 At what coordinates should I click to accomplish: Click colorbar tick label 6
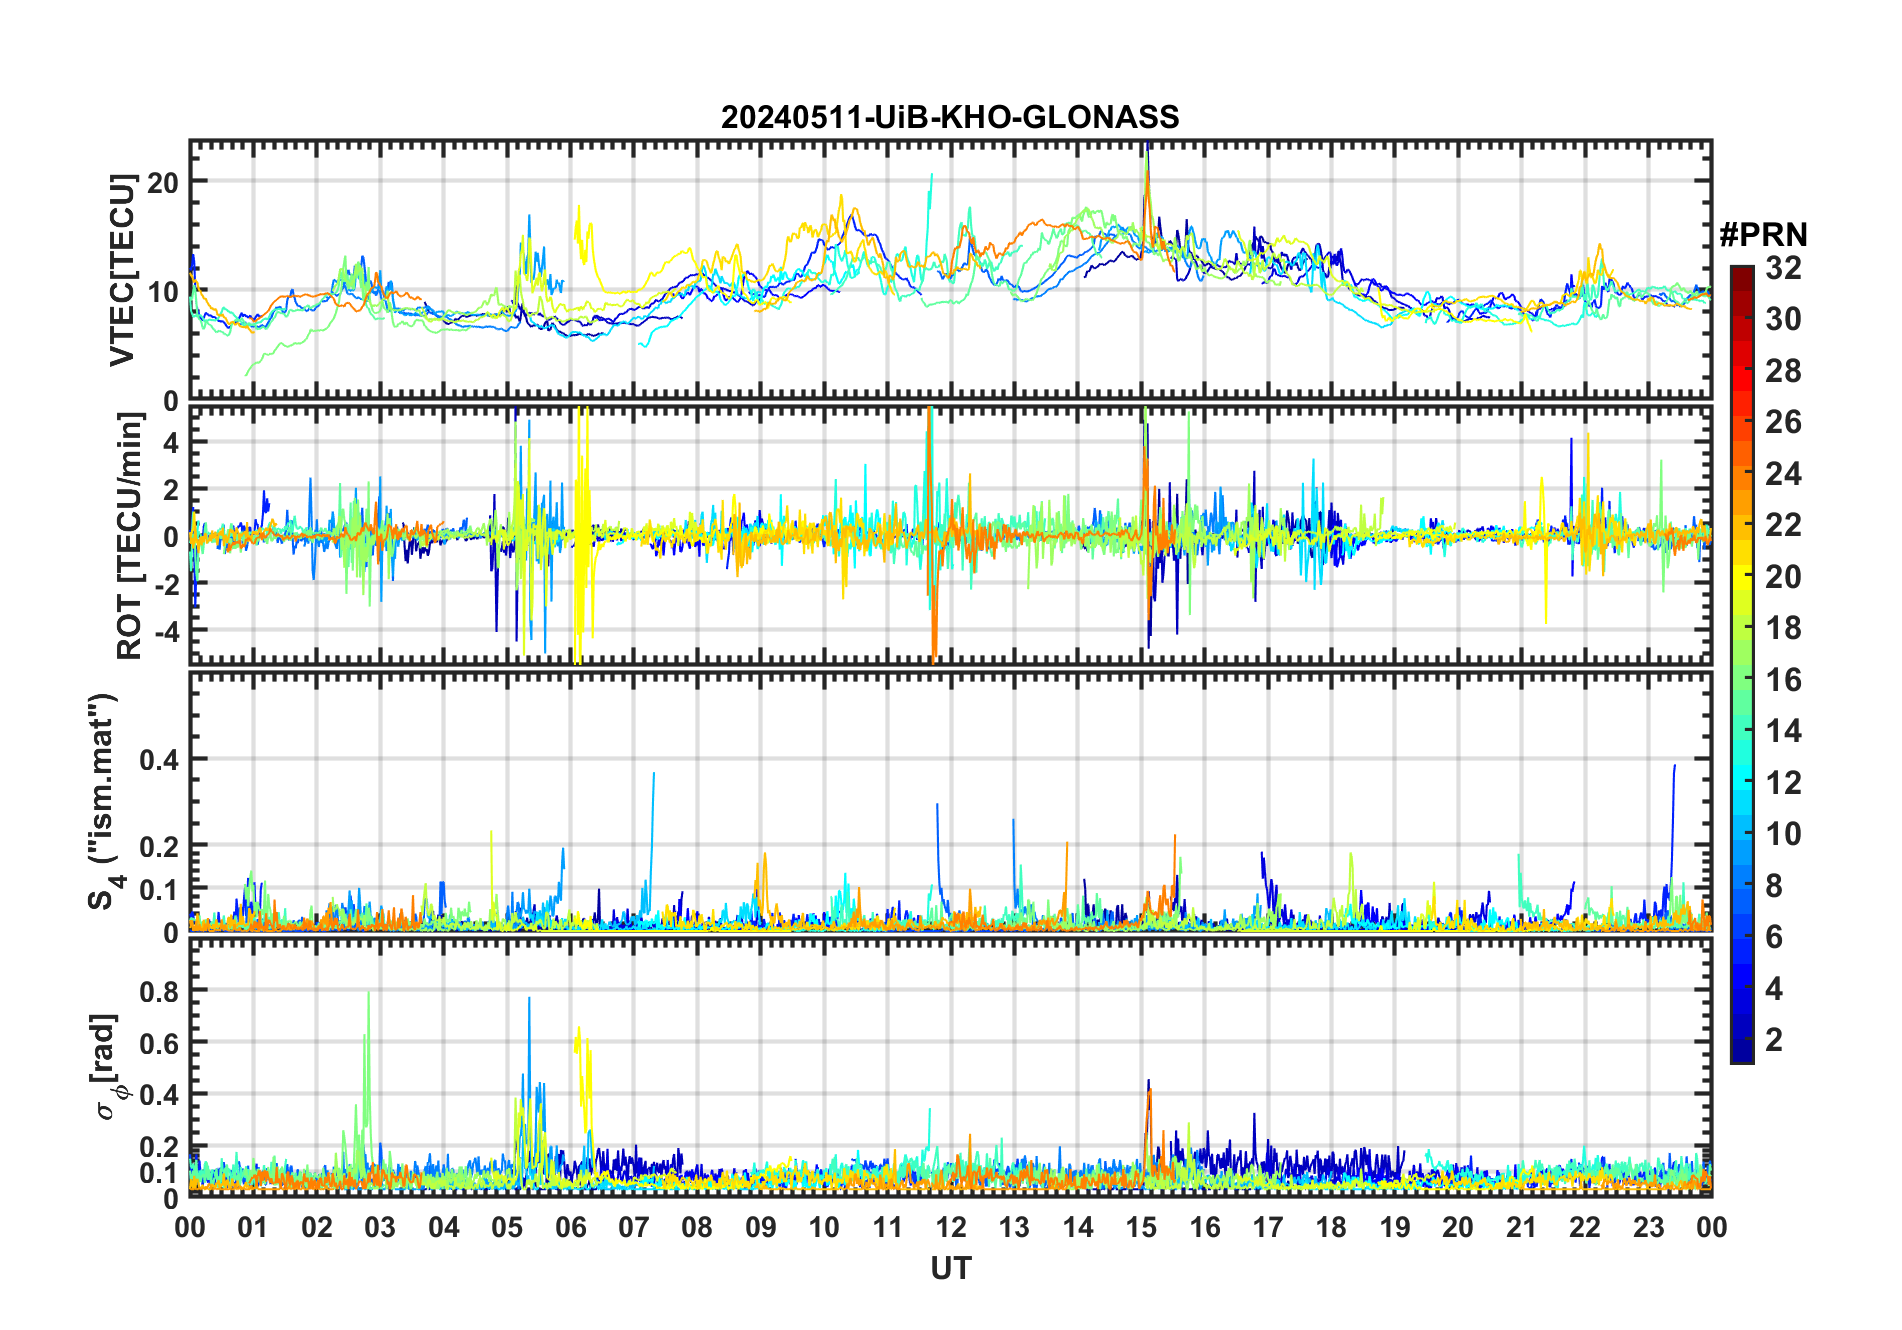point(1774,937)
